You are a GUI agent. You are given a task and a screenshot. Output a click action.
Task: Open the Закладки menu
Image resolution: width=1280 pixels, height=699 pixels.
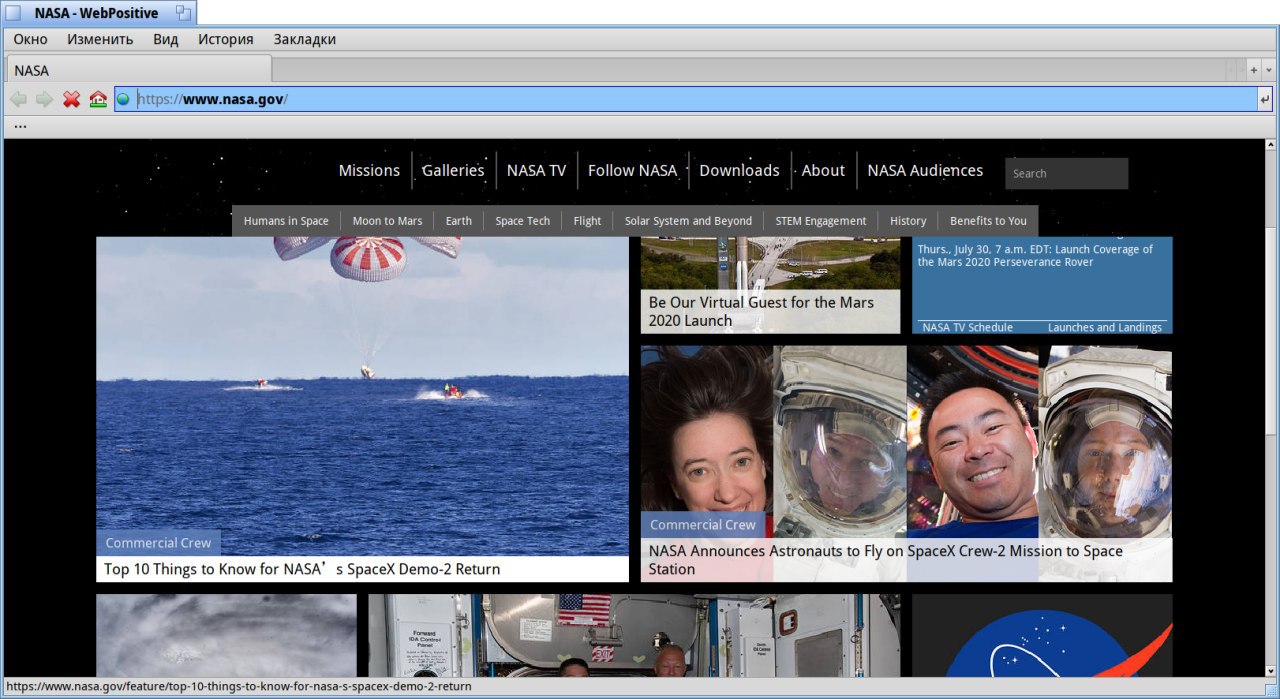(x=304, y=39)
